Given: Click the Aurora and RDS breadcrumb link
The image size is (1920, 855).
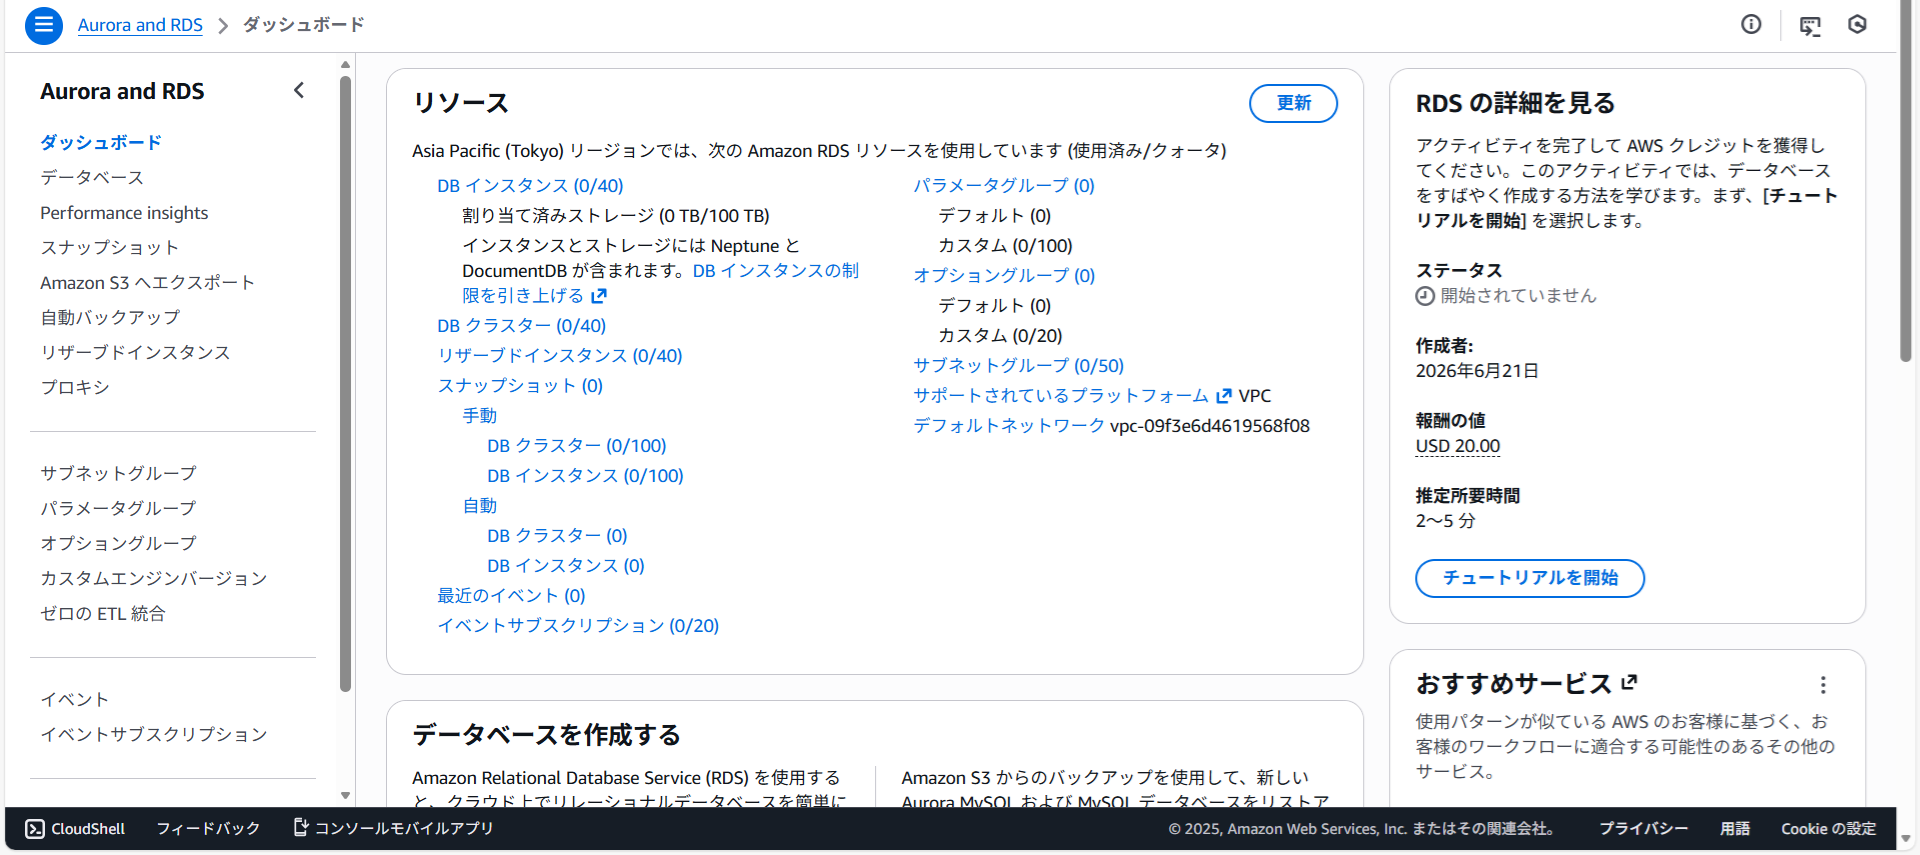Looking at the screenshot, I should (140, 25).
